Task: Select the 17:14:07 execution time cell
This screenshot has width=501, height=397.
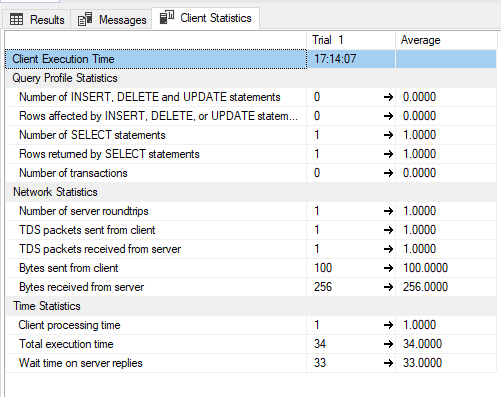Action: tap(351, 59)
